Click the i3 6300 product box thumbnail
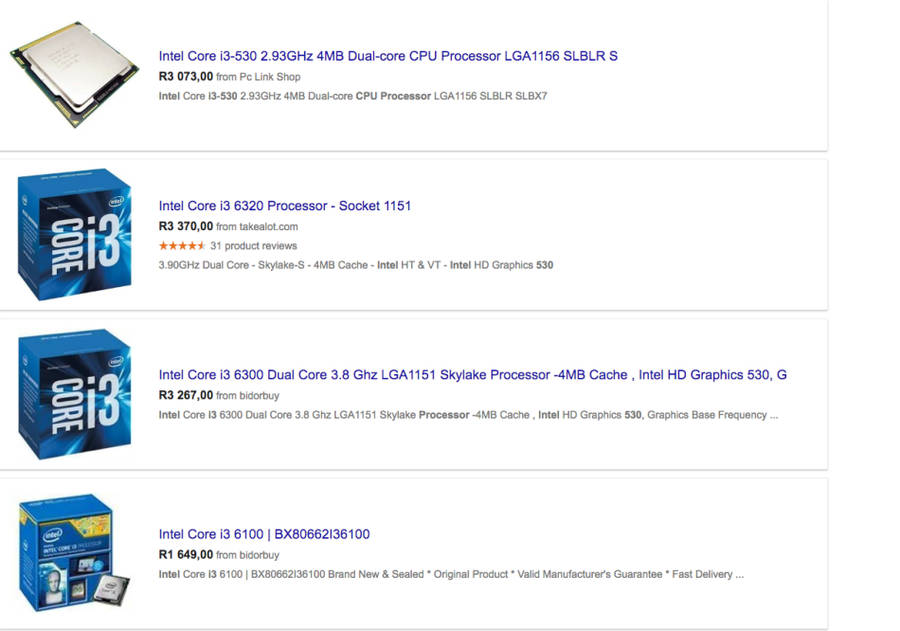The width and height of the screenshot is (900, 631). point(75,394)
